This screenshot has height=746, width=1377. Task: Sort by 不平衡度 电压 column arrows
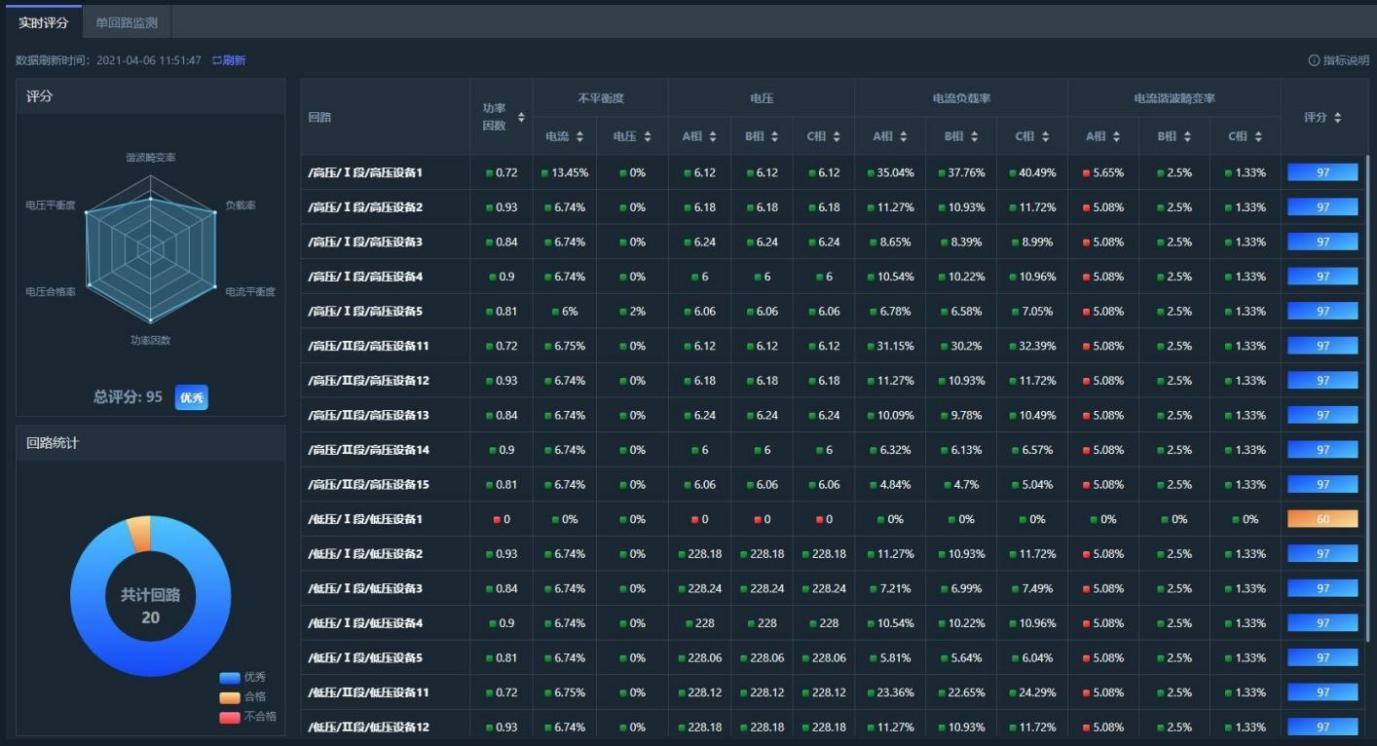tap(647, 137)
